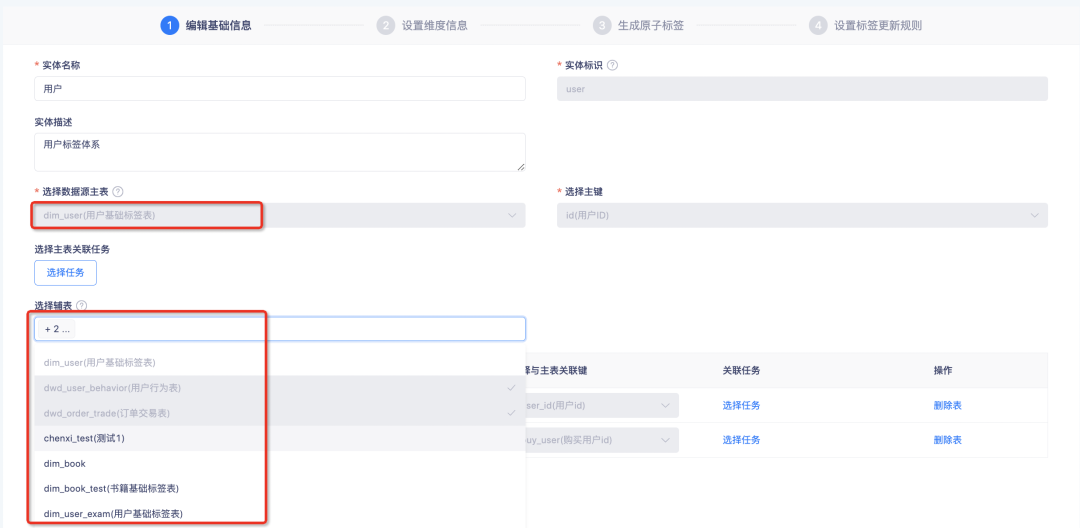Viewport: 1080px width, 528px height.
Task: Expand the 选择主键 id(用户ID) dropdown
Action: tap(801, 215)
